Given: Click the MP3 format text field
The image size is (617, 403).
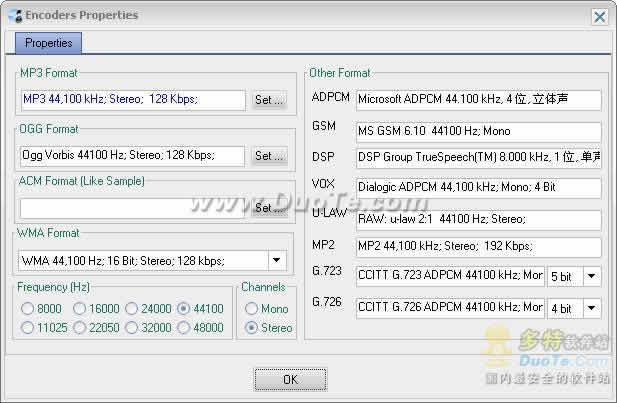Looking at the screenshot, I should (133, 100).
